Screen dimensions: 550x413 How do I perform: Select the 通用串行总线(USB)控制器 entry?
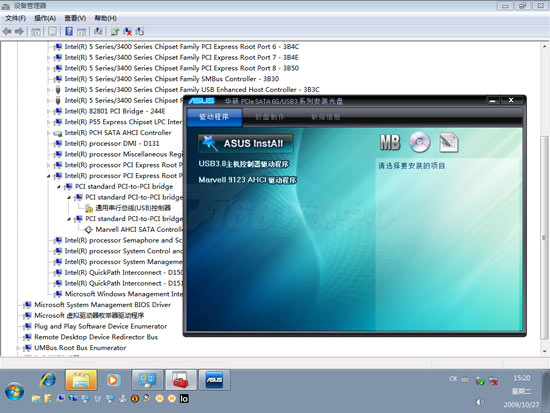(133, 208)
